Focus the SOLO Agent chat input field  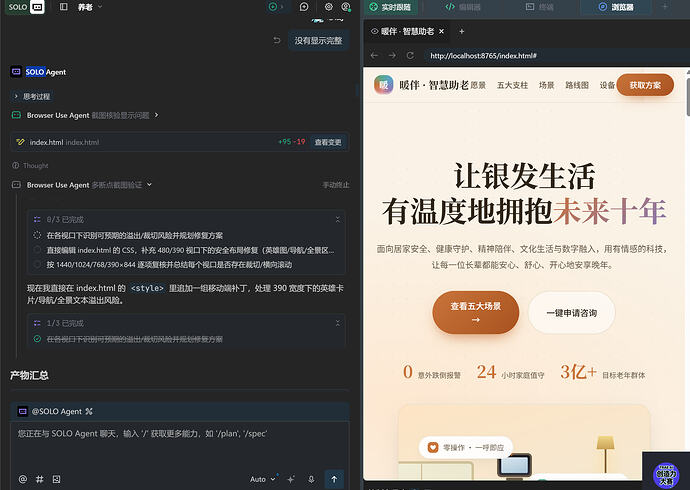(x=180, y=444)
